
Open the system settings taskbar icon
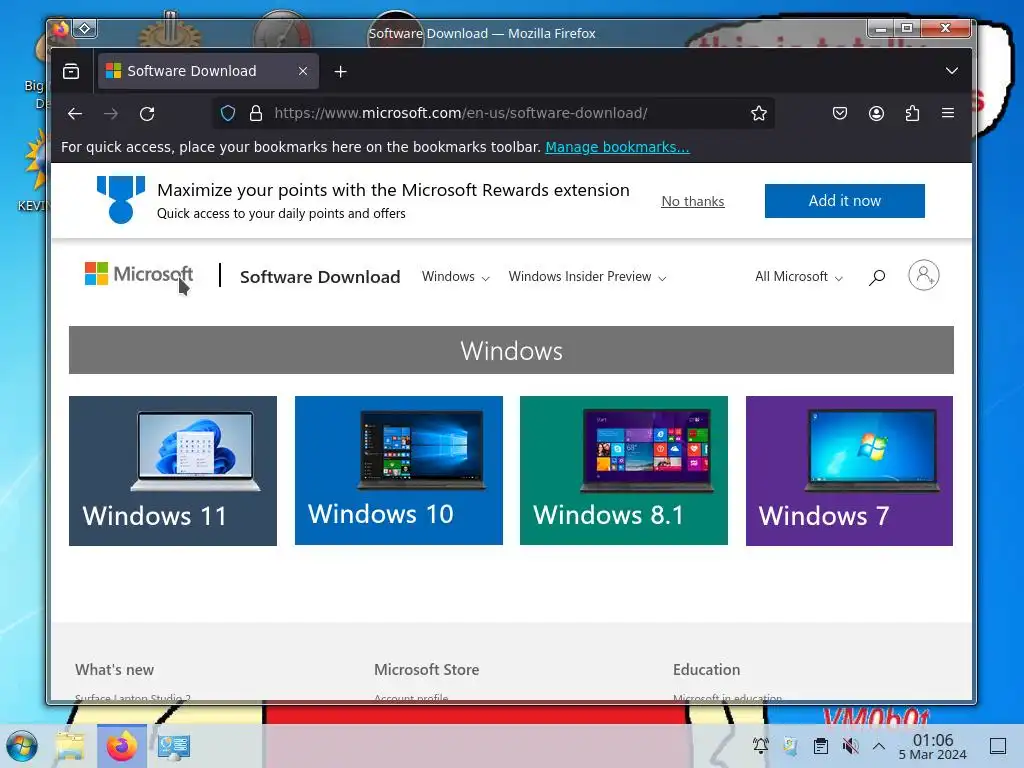click(174, 746)
